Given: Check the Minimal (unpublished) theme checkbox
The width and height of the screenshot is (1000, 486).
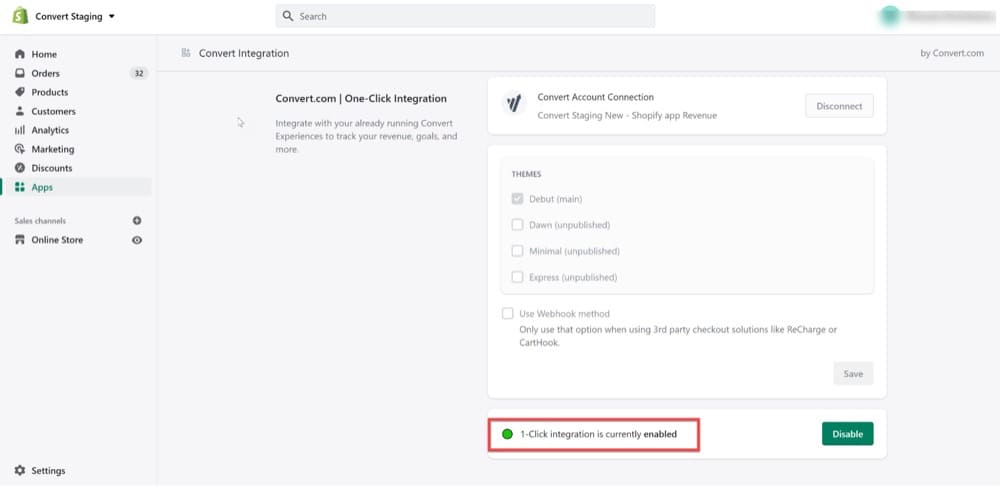Looking at the screenshot, I should pos(518,251).
